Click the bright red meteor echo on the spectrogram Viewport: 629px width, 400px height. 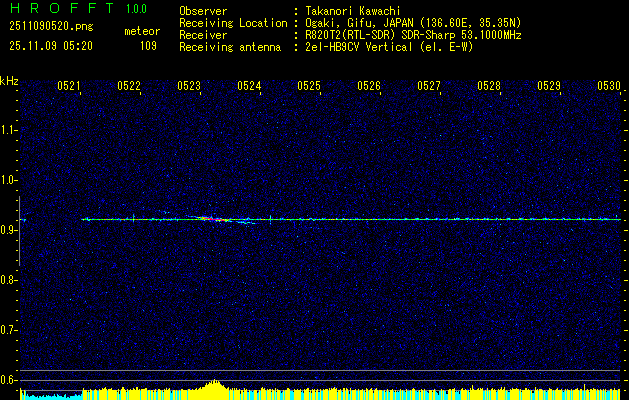pos(207,217)
